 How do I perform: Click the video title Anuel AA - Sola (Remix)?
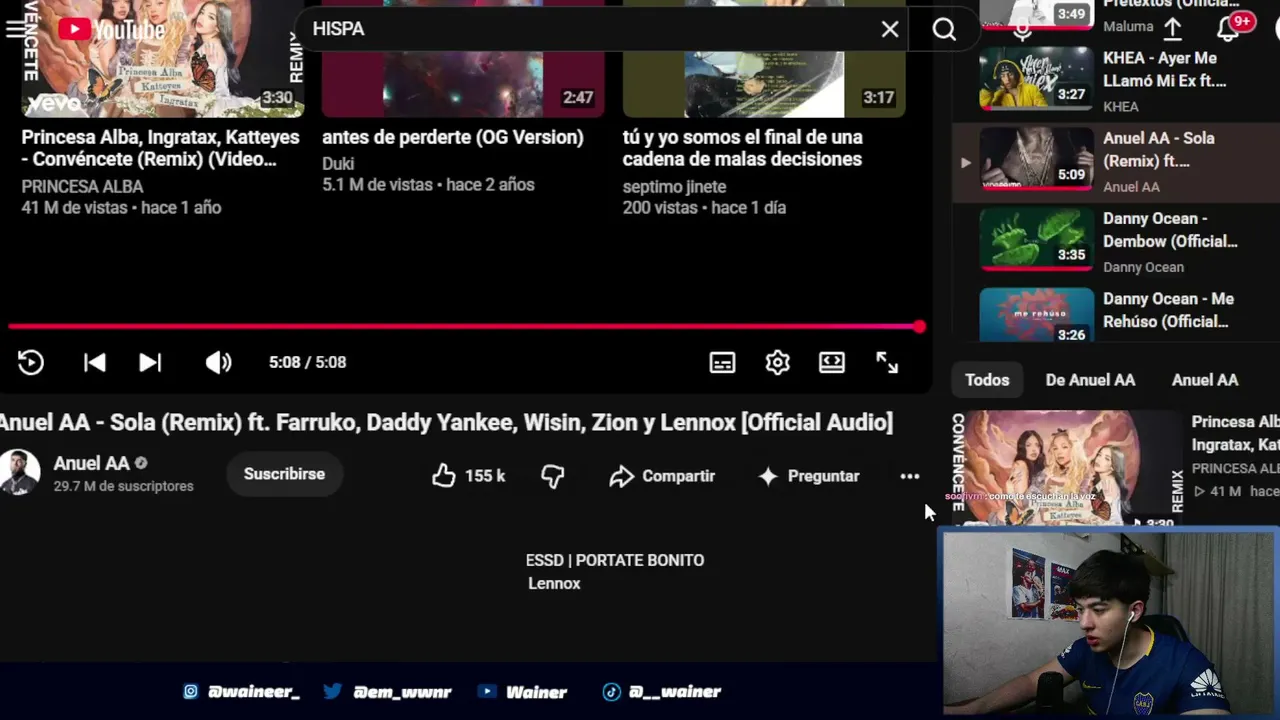pos(446,422)
